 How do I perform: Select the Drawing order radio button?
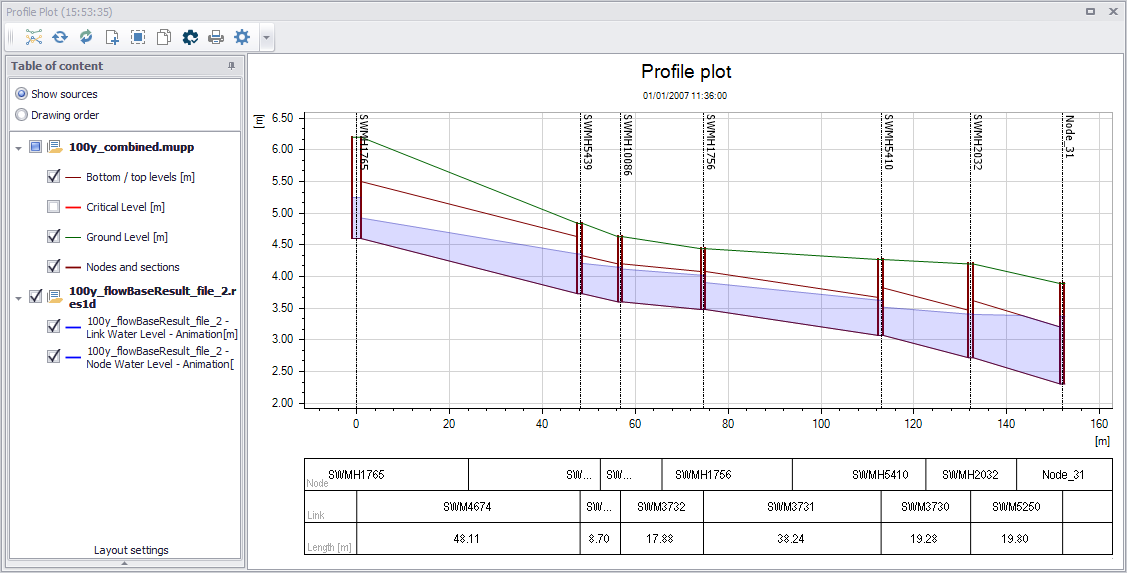pyautogui.click(x=22, y=115)
